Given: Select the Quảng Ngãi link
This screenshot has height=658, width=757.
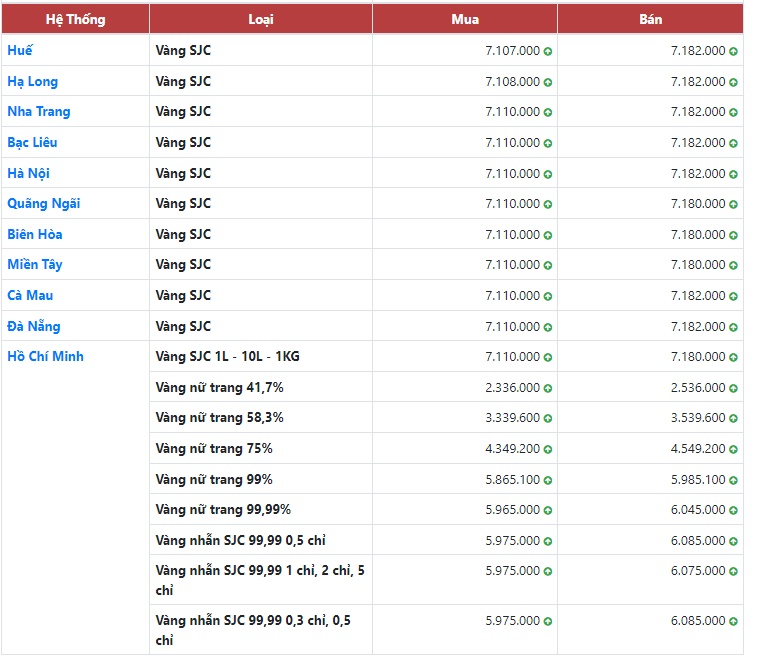Looking at the screenshot, I should (x=43, y=203).
